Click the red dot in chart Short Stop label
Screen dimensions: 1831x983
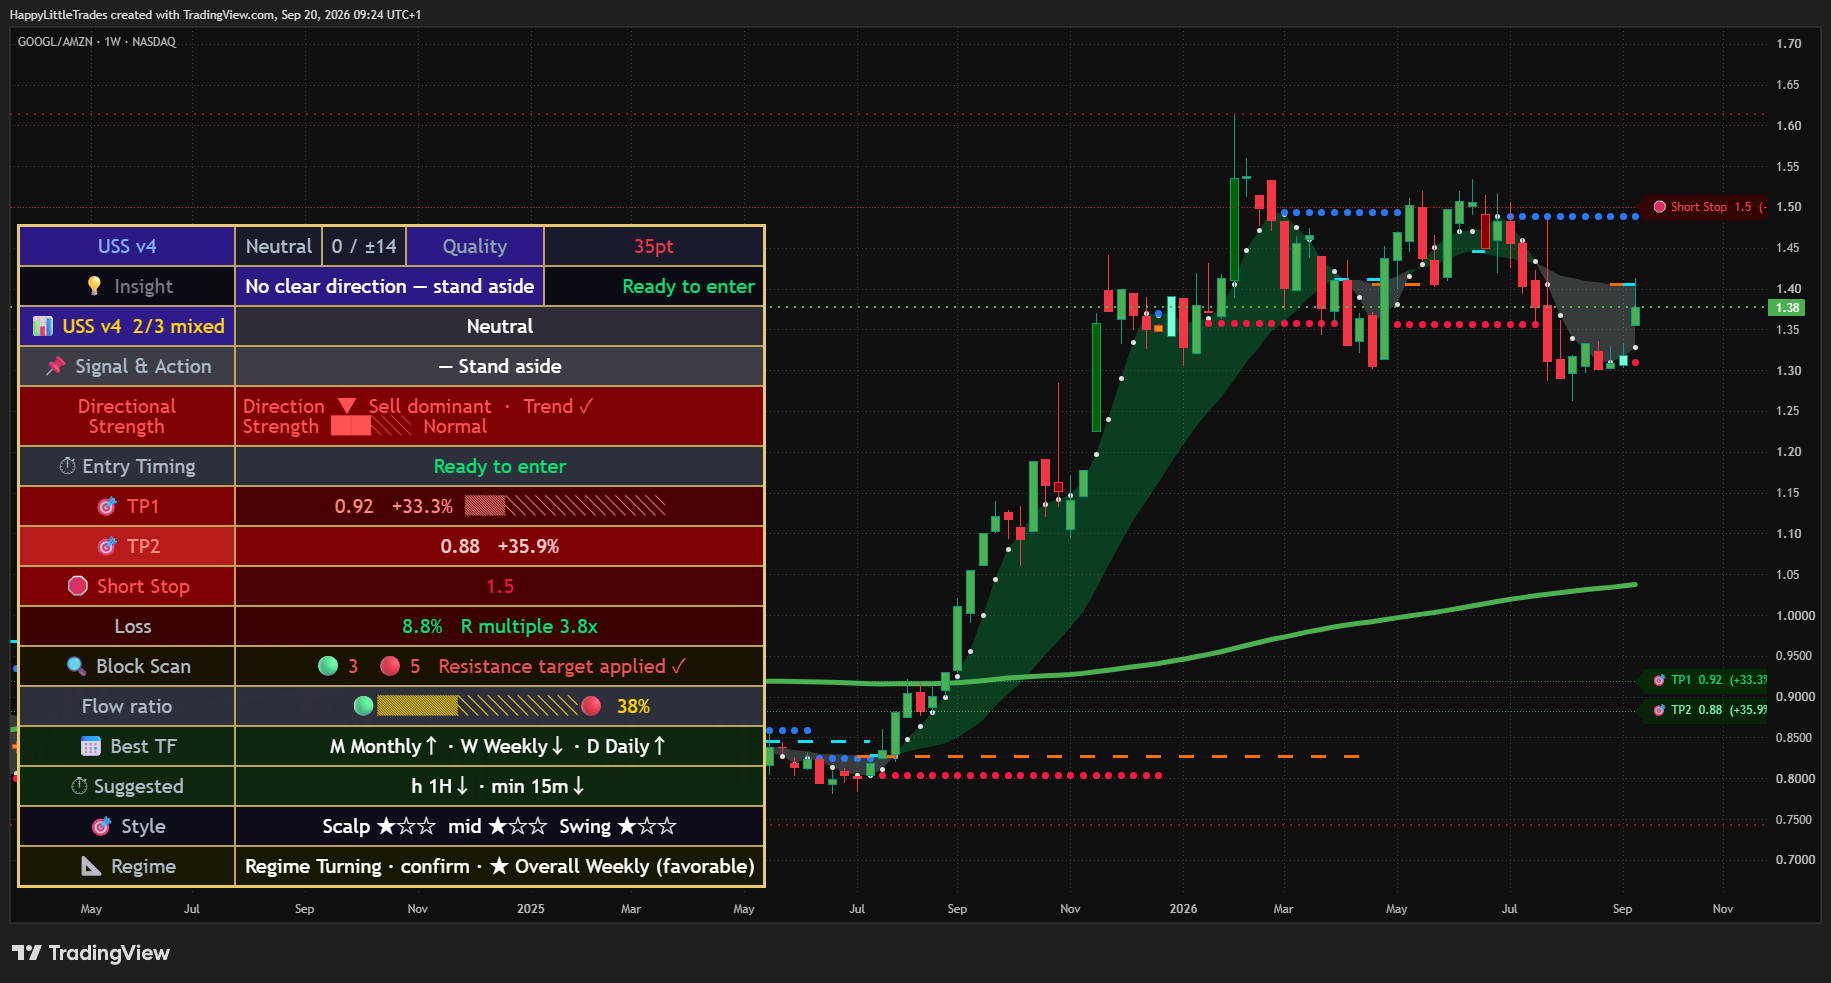coord(1660,207)
